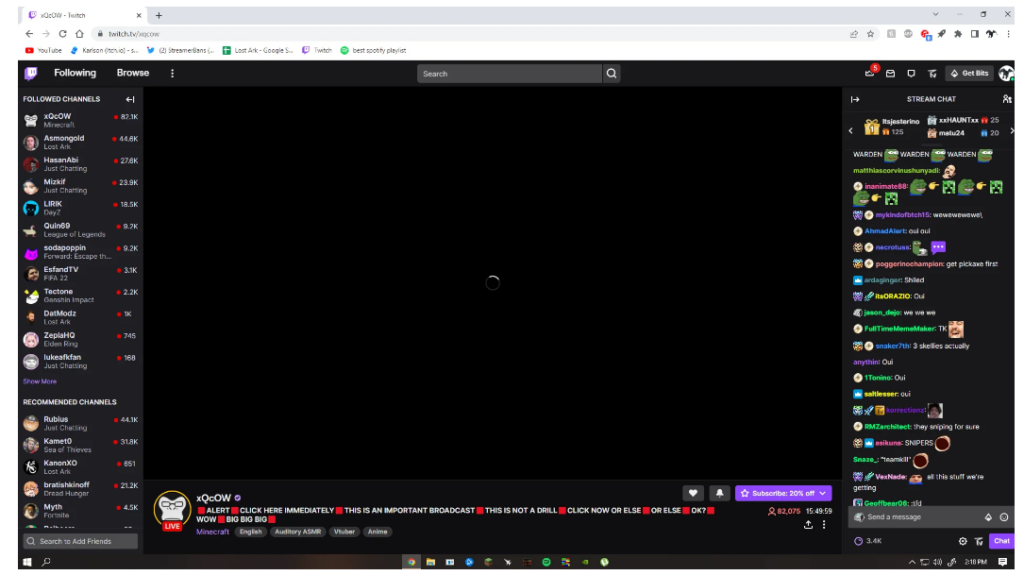Viewport: 1024px width, 575px height.
Task: Collapse the Followed Channels sidebar
Action: click(130, 99)
